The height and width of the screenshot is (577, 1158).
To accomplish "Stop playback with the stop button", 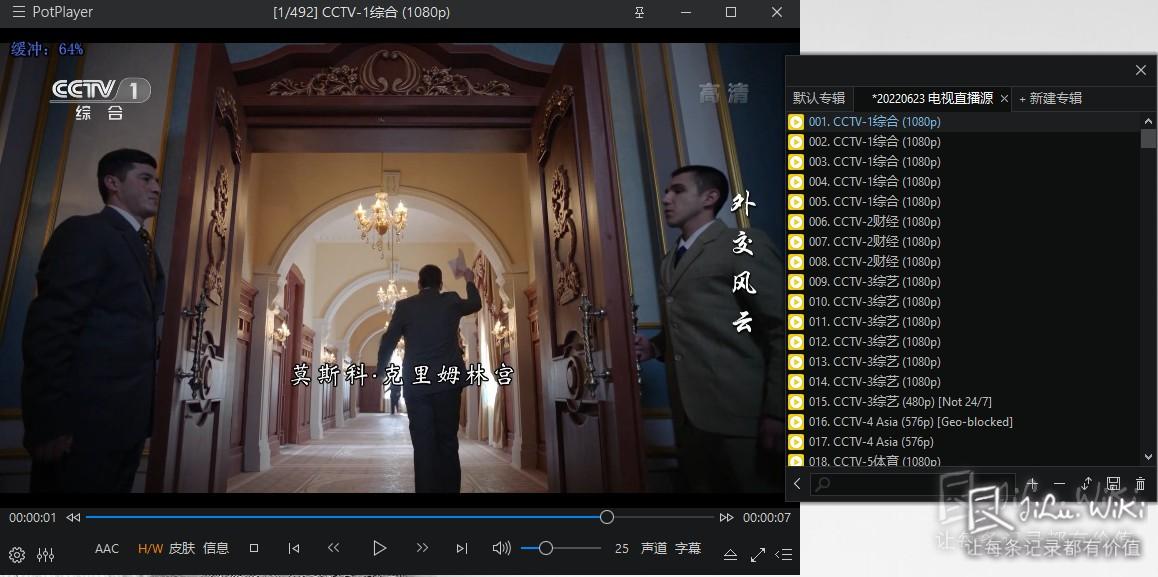I will (254, 548).
